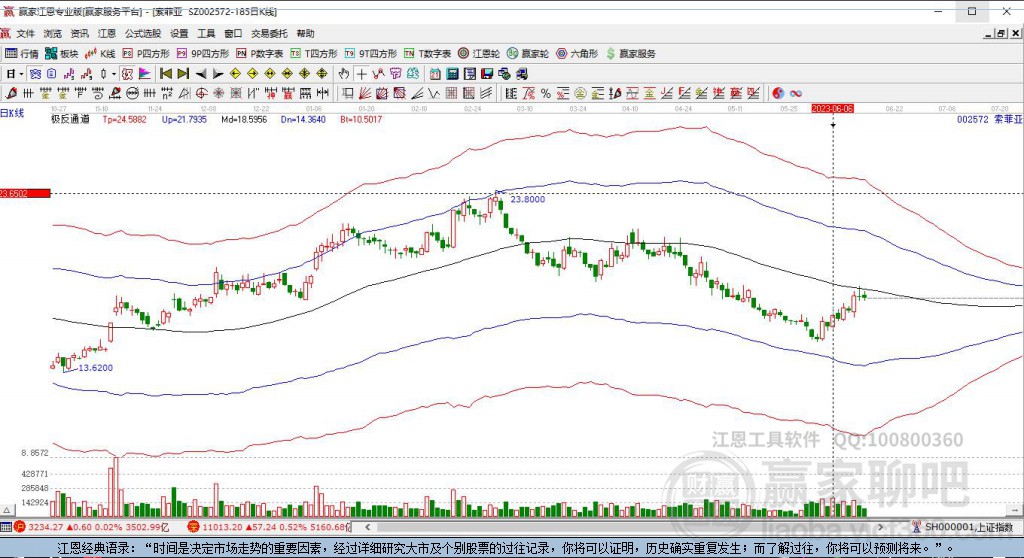Click the colorful triangle chart icon

click(144, 74)
